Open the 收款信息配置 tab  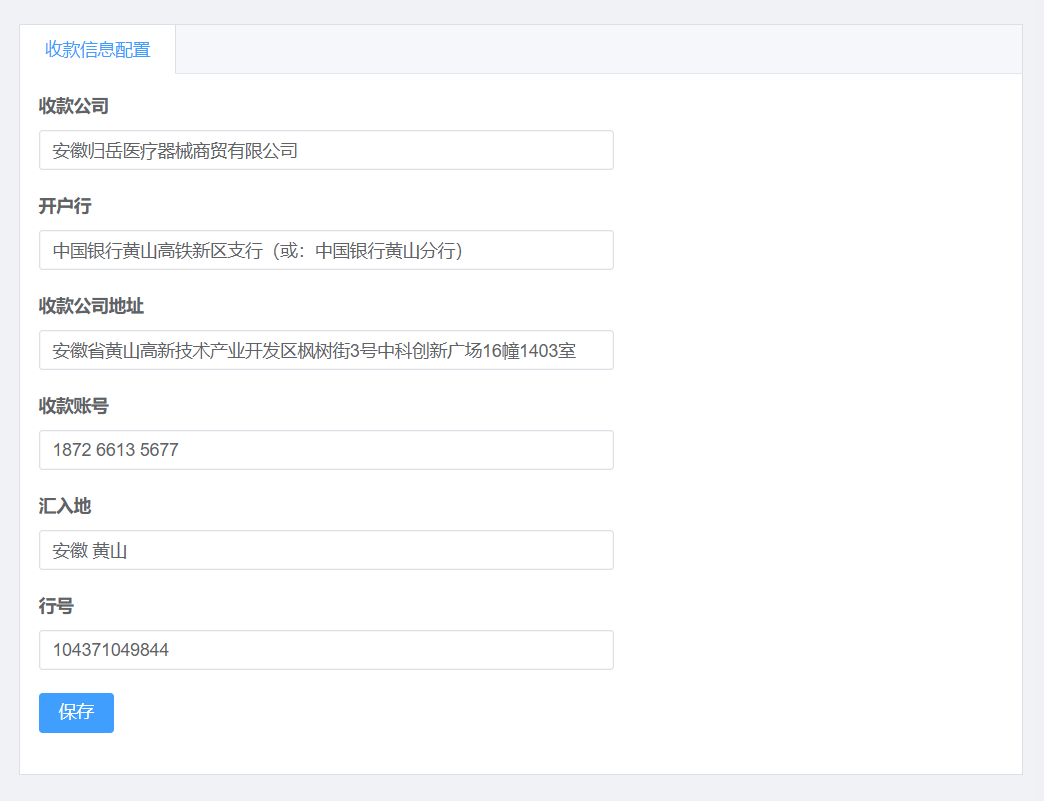click(x=98, y=49)
